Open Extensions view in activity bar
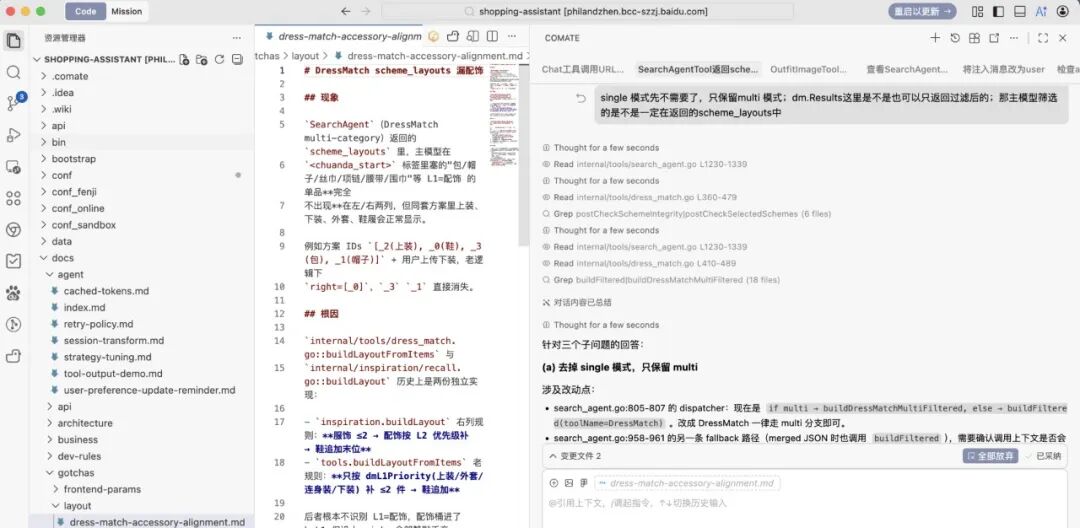The height and width of the screenshot is (528, 1080). coord(13,198)
